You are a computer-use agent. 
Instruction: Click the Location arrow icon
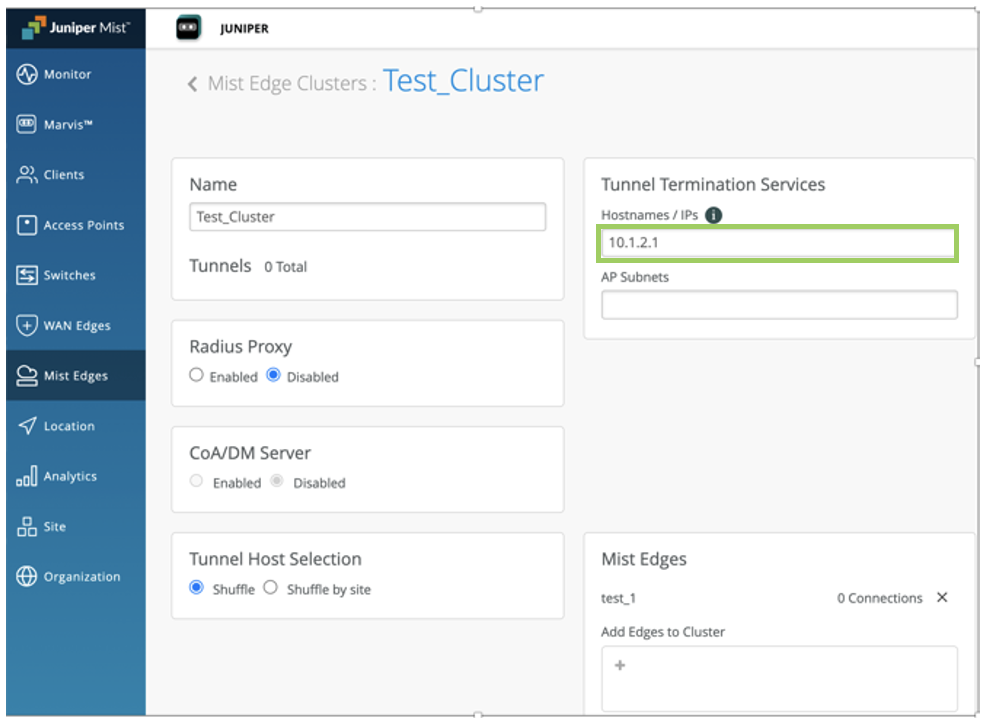click(x=27, y=426)
